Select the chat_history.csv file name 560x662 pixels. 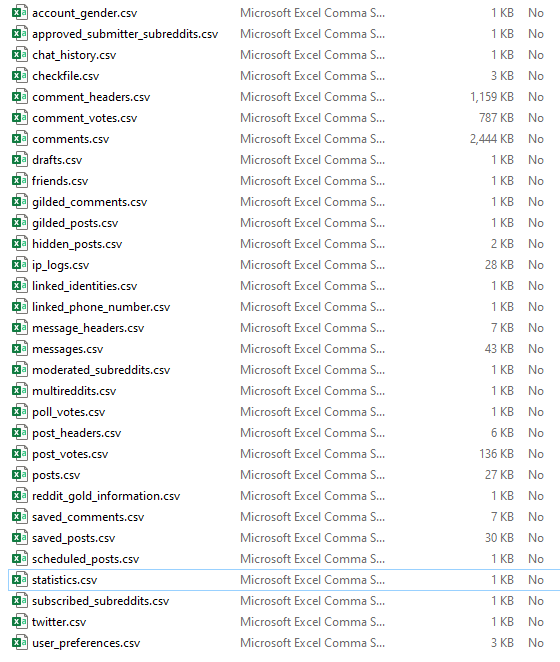pyautogui.click(x=74, y=55)
